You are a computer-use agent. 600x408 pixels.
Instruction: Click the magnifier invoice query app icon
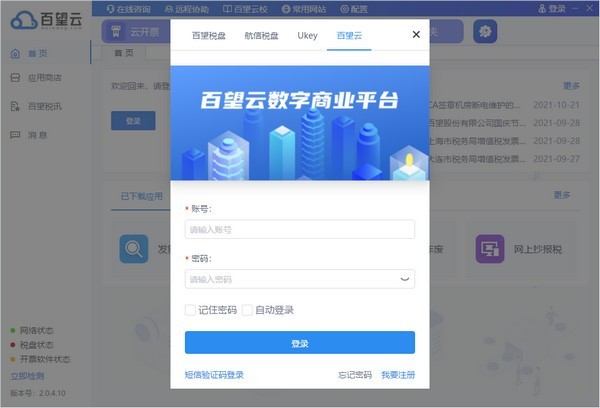point(134,249)
